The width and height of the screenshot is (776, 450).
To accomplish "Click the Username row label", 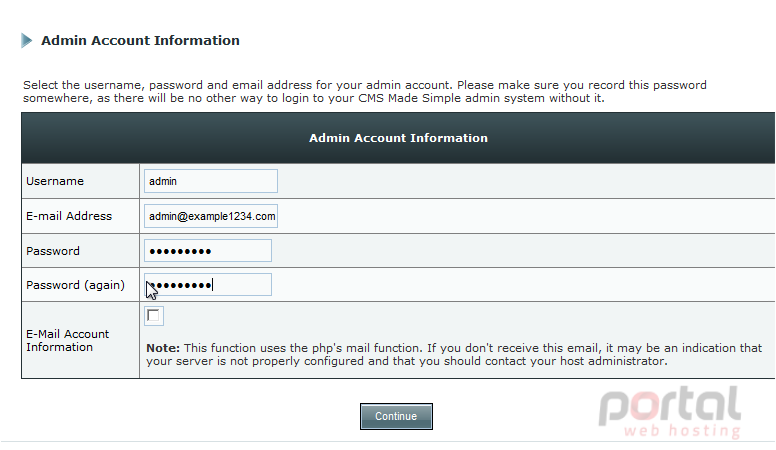I will coord(55,181).
